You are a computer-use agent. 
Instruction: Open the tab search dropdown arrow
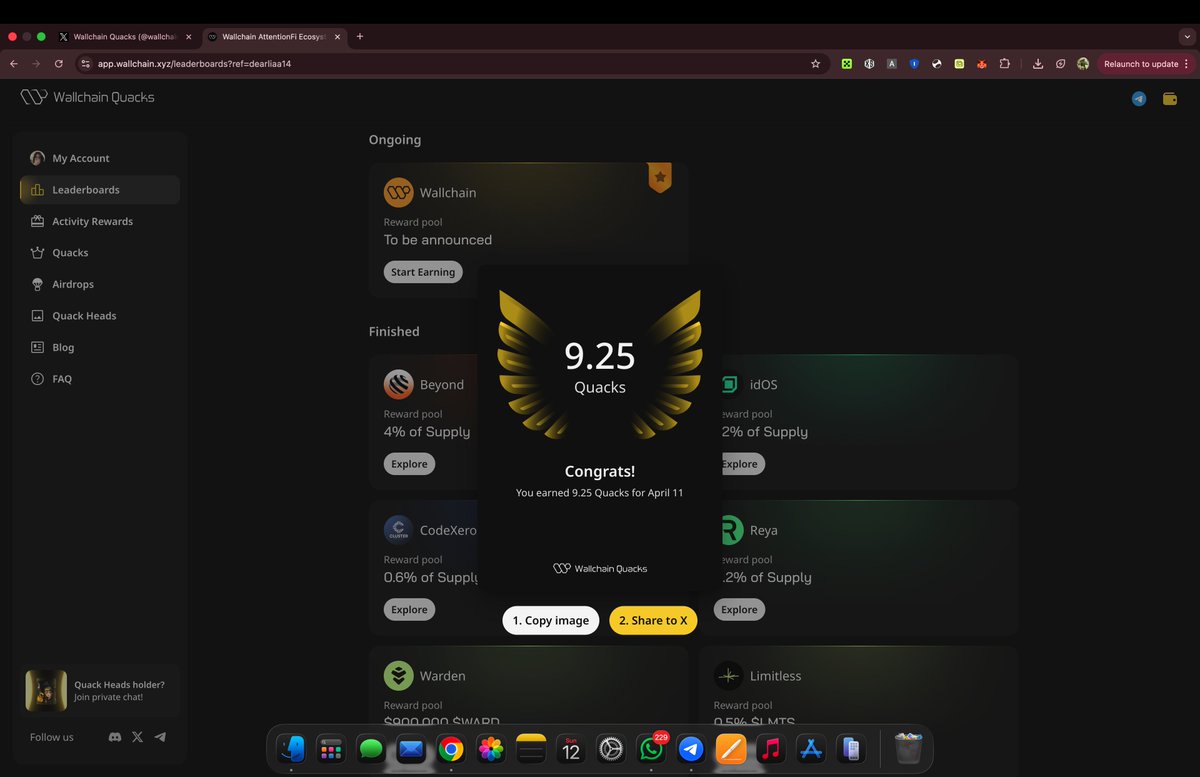(1186, 36)
